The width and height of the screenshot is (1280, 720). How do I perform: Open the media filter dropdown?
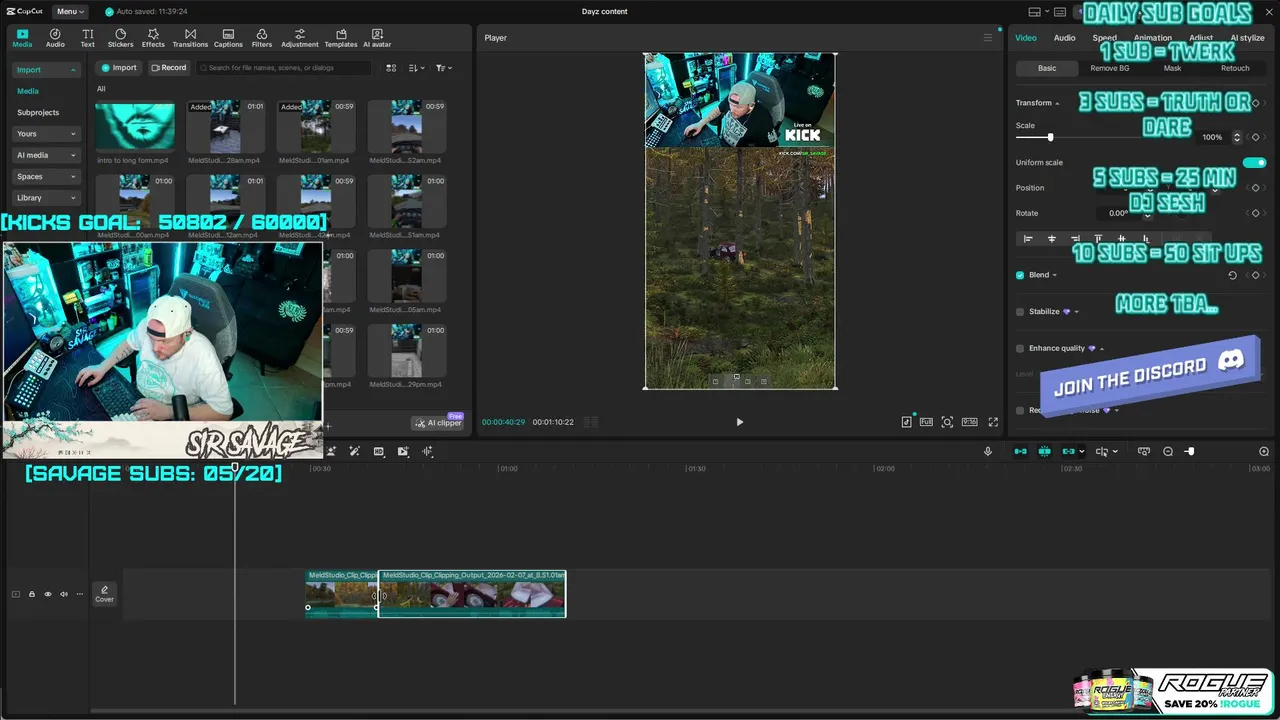(x=443, y=68)
